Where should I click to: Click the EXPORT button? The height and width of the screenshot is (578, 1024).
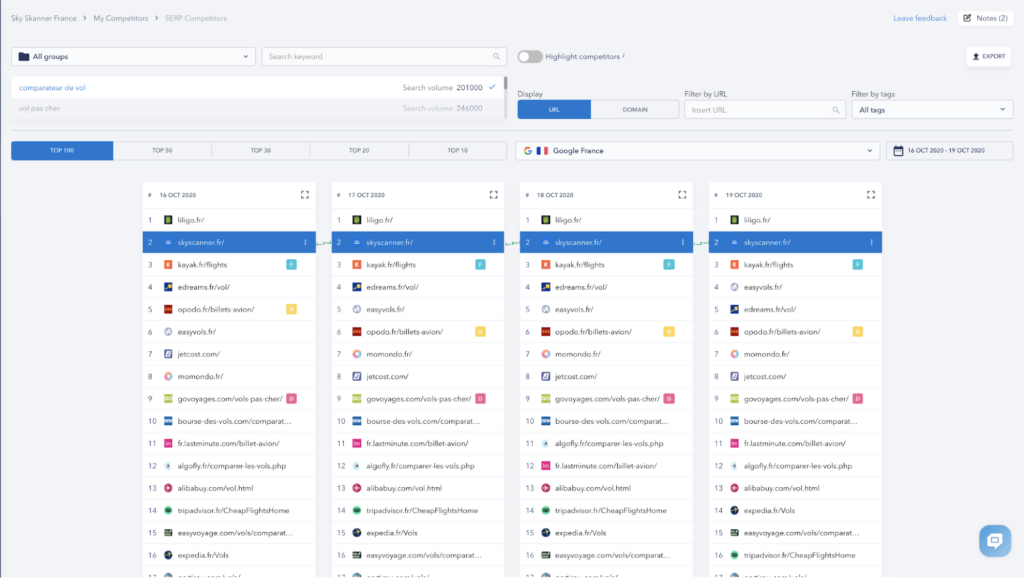pos(989,57)
